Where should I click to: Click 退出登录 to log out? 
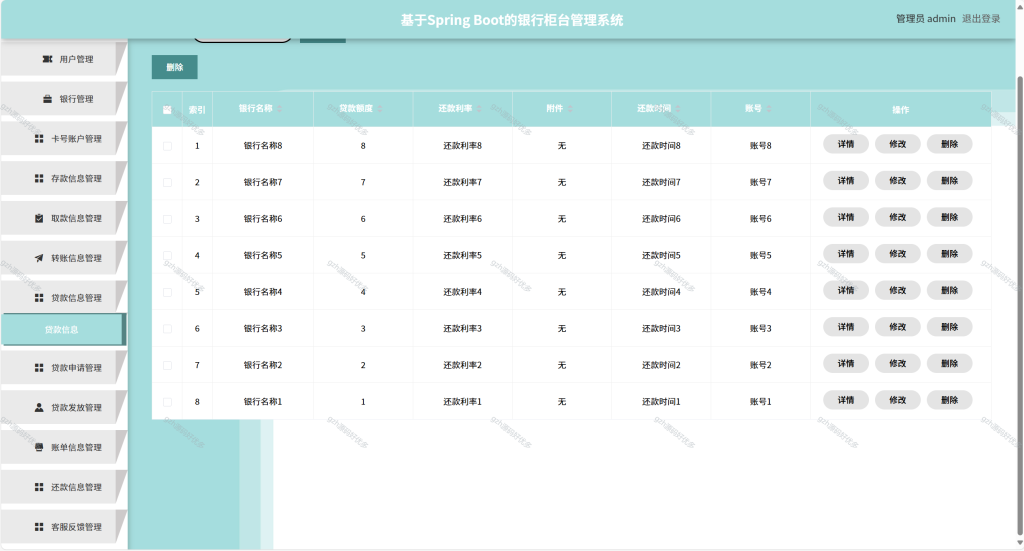pos(981,19)
